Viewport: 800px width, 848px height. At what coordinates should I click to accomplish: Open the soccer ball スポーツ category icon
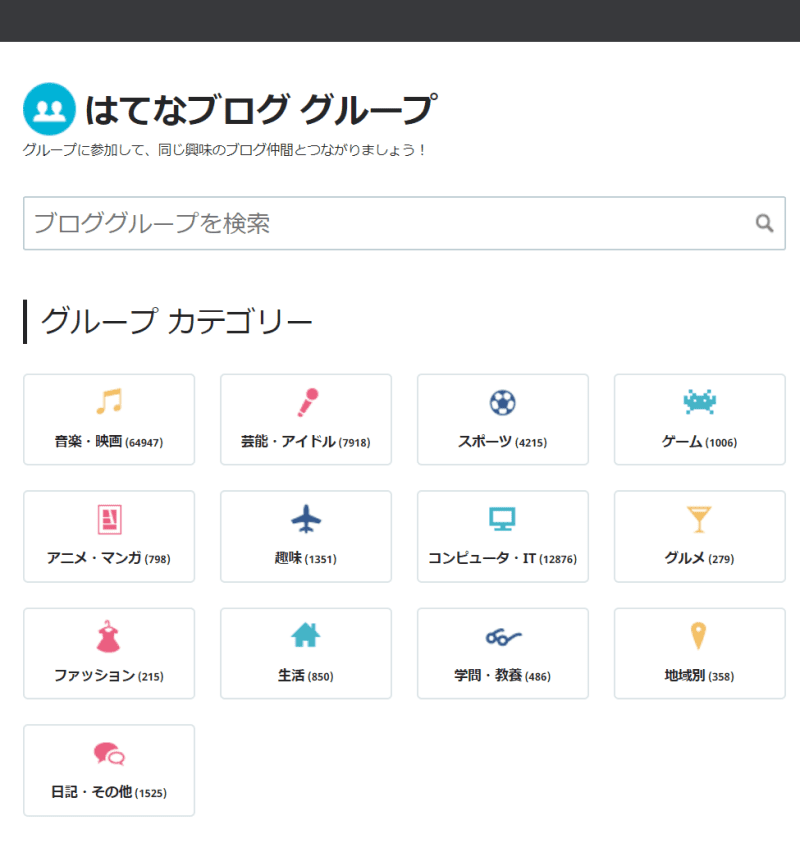[x=503, y=402]
